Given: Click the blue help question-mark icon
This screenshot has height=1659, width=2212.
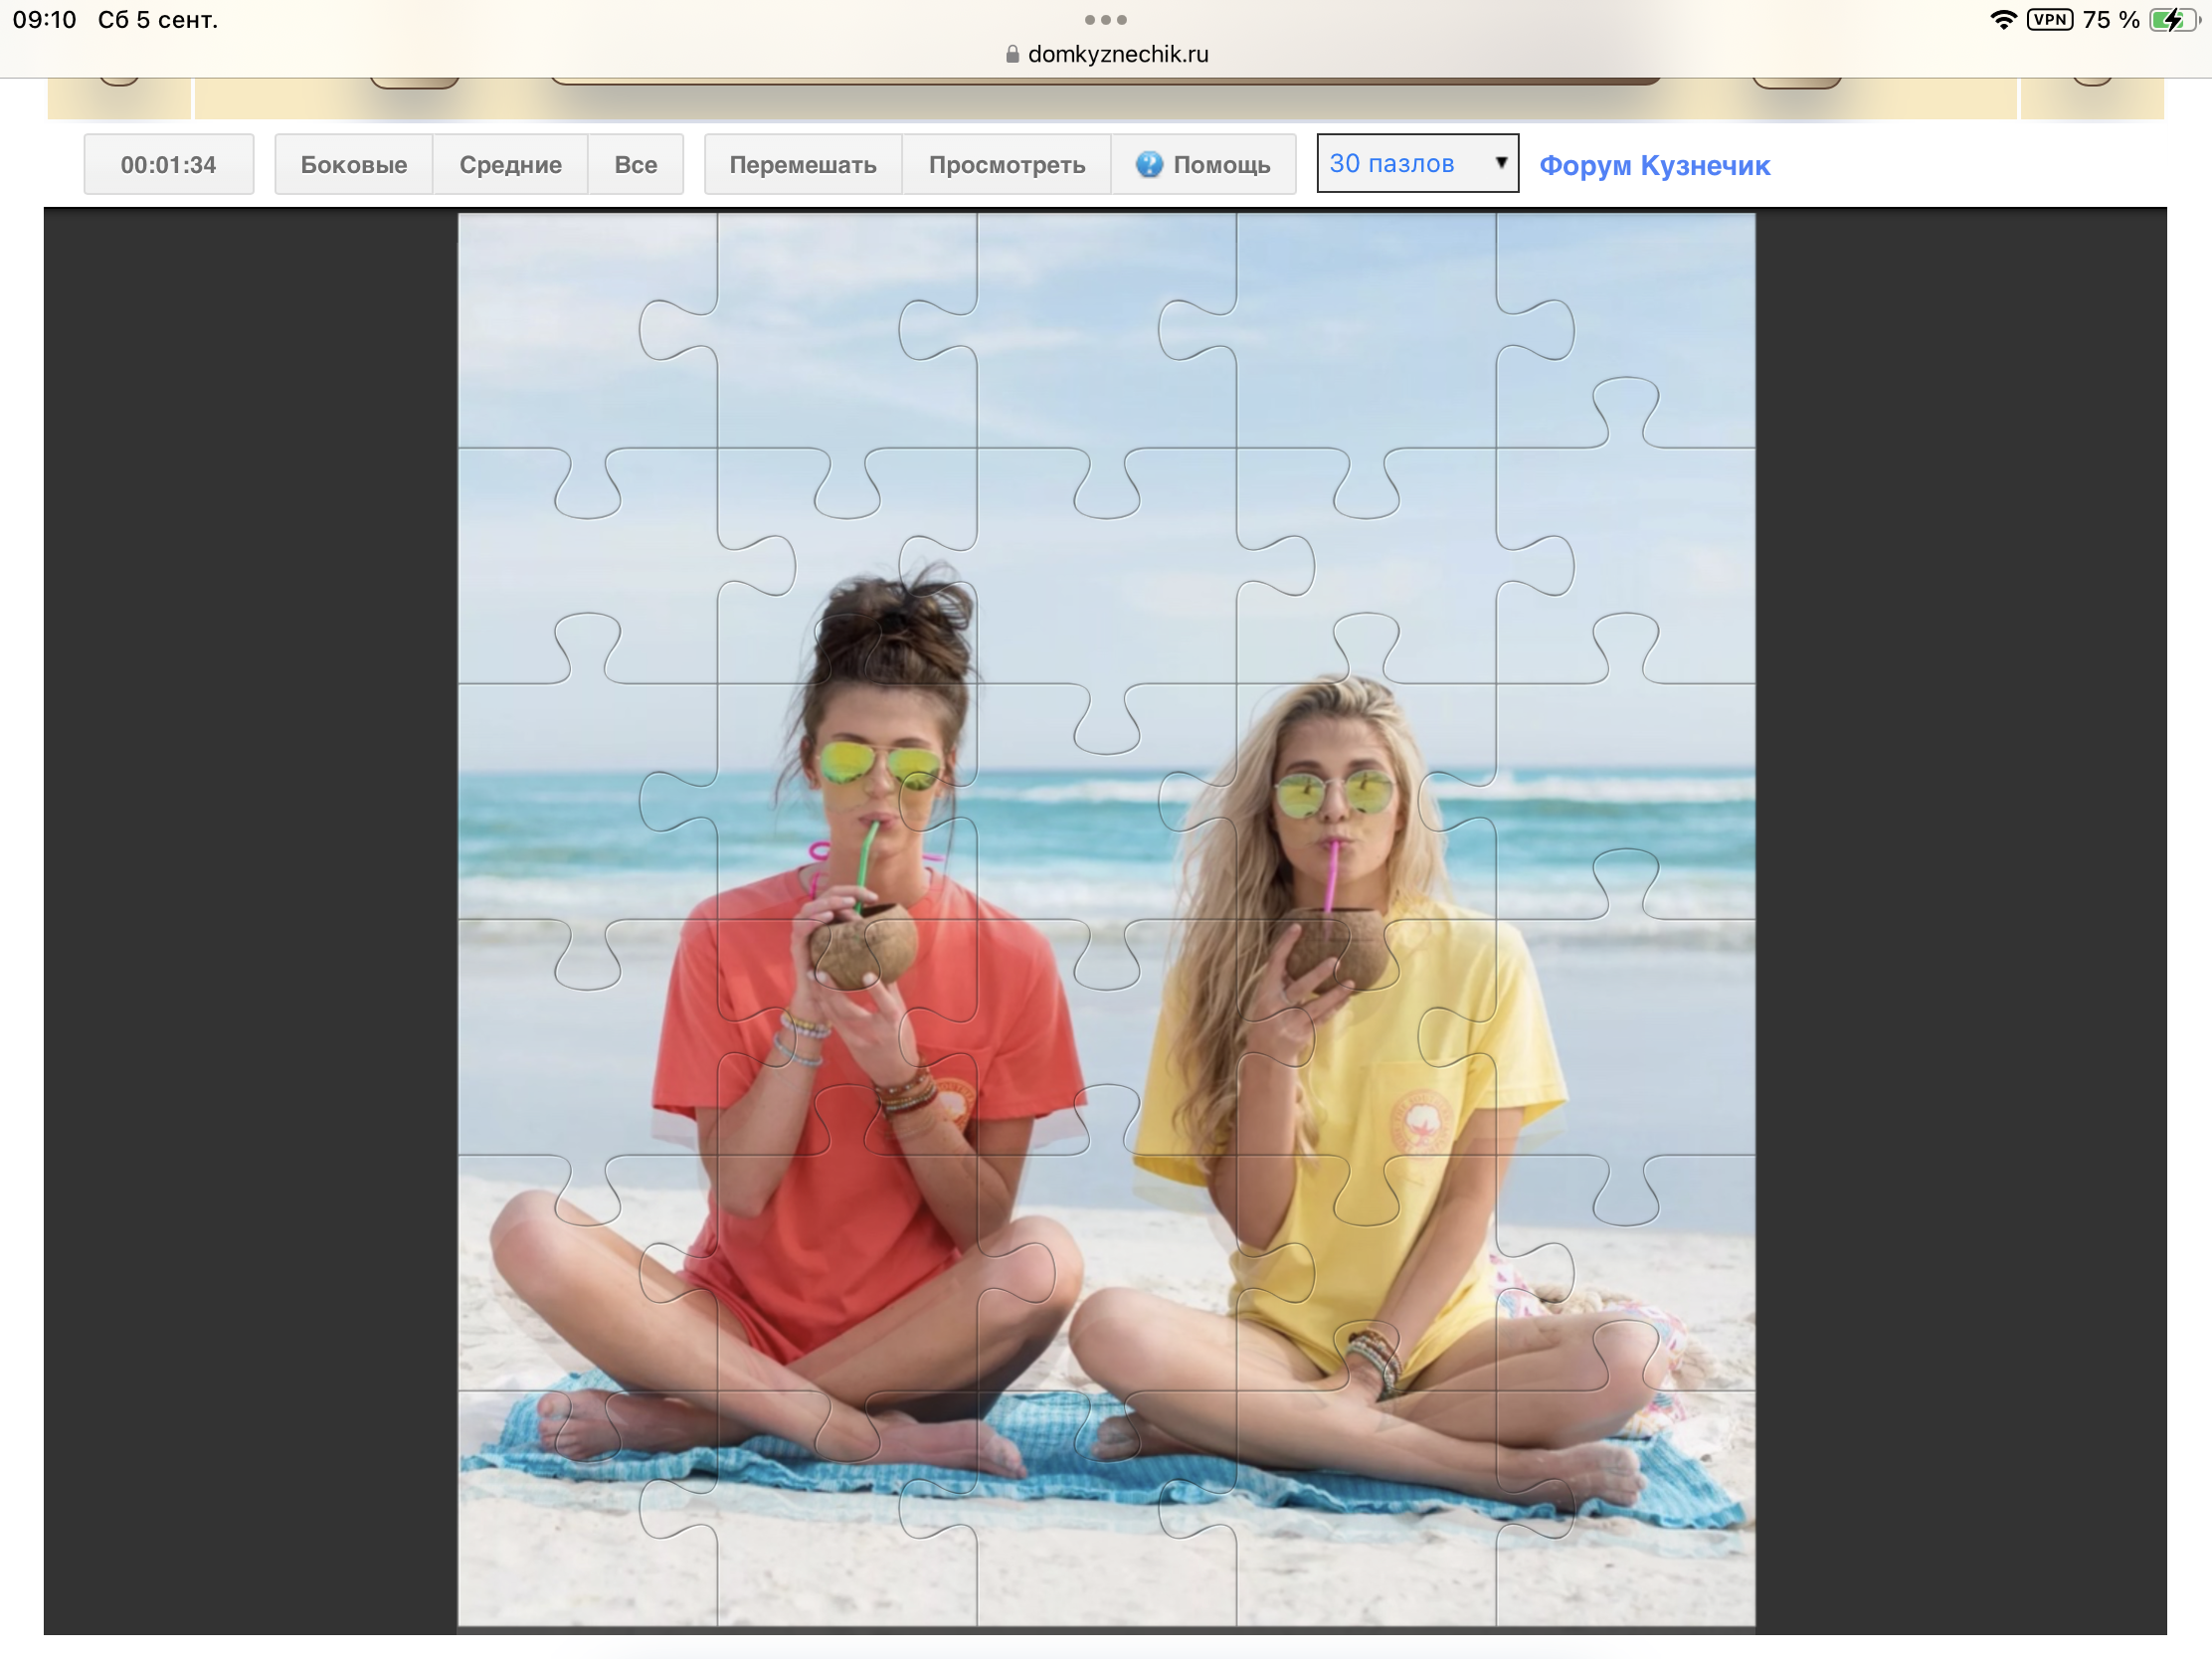Looking at the screenshot, I should tap(1149, 164).
